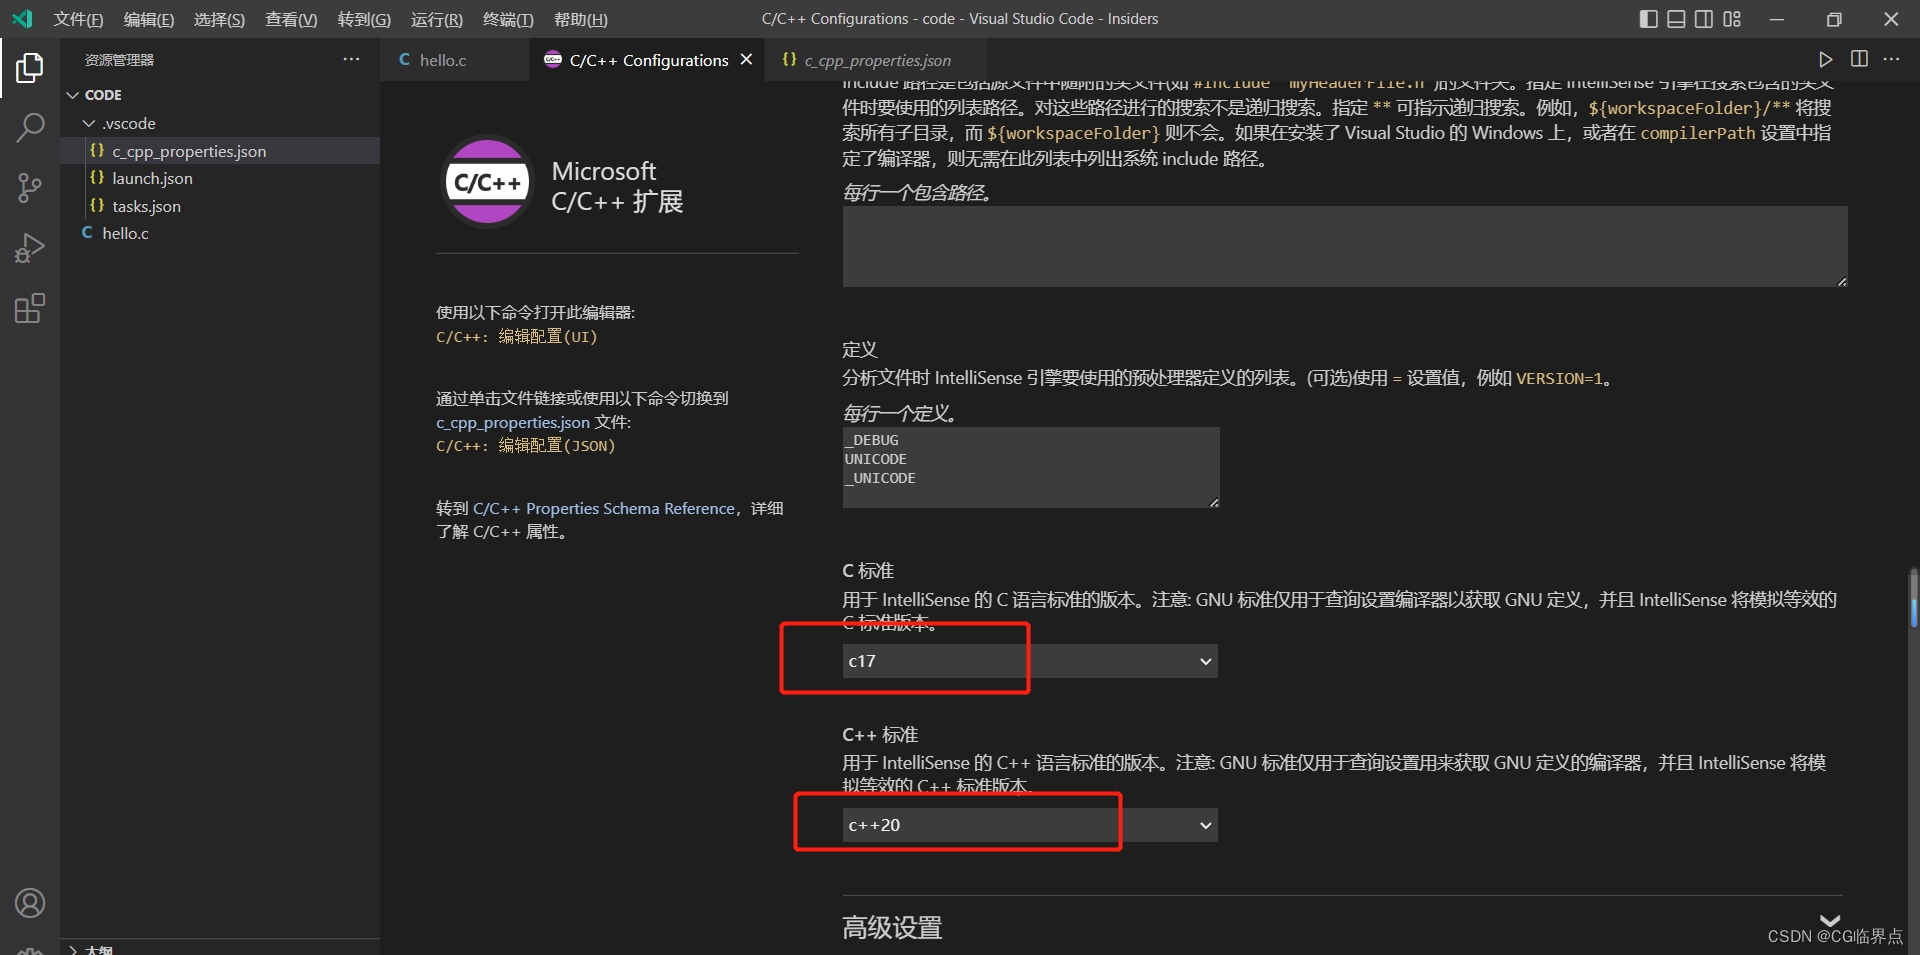Click the include path text area
This screenshot has height=955, width=1920.
point(1345,247)
